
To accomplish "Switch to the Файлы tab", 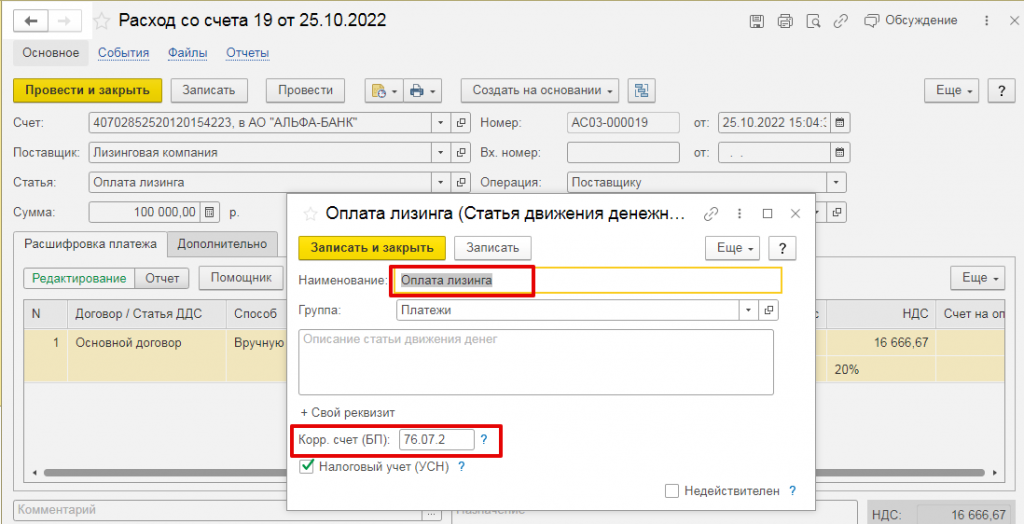I will tap(187, 53).
